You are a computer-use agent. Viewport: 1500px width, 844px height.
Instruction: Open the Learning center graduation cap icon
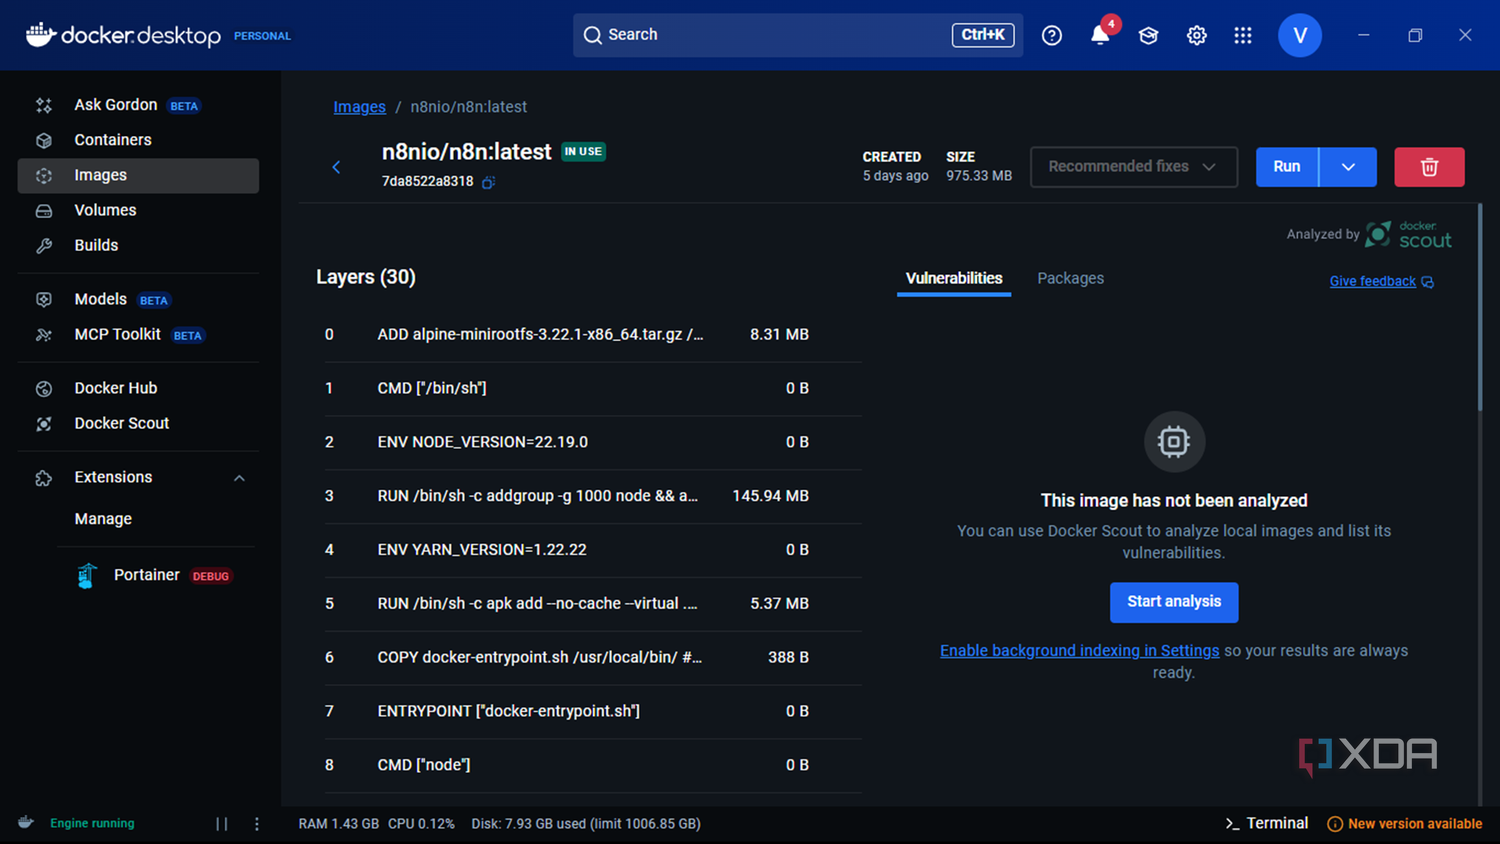1148,35
